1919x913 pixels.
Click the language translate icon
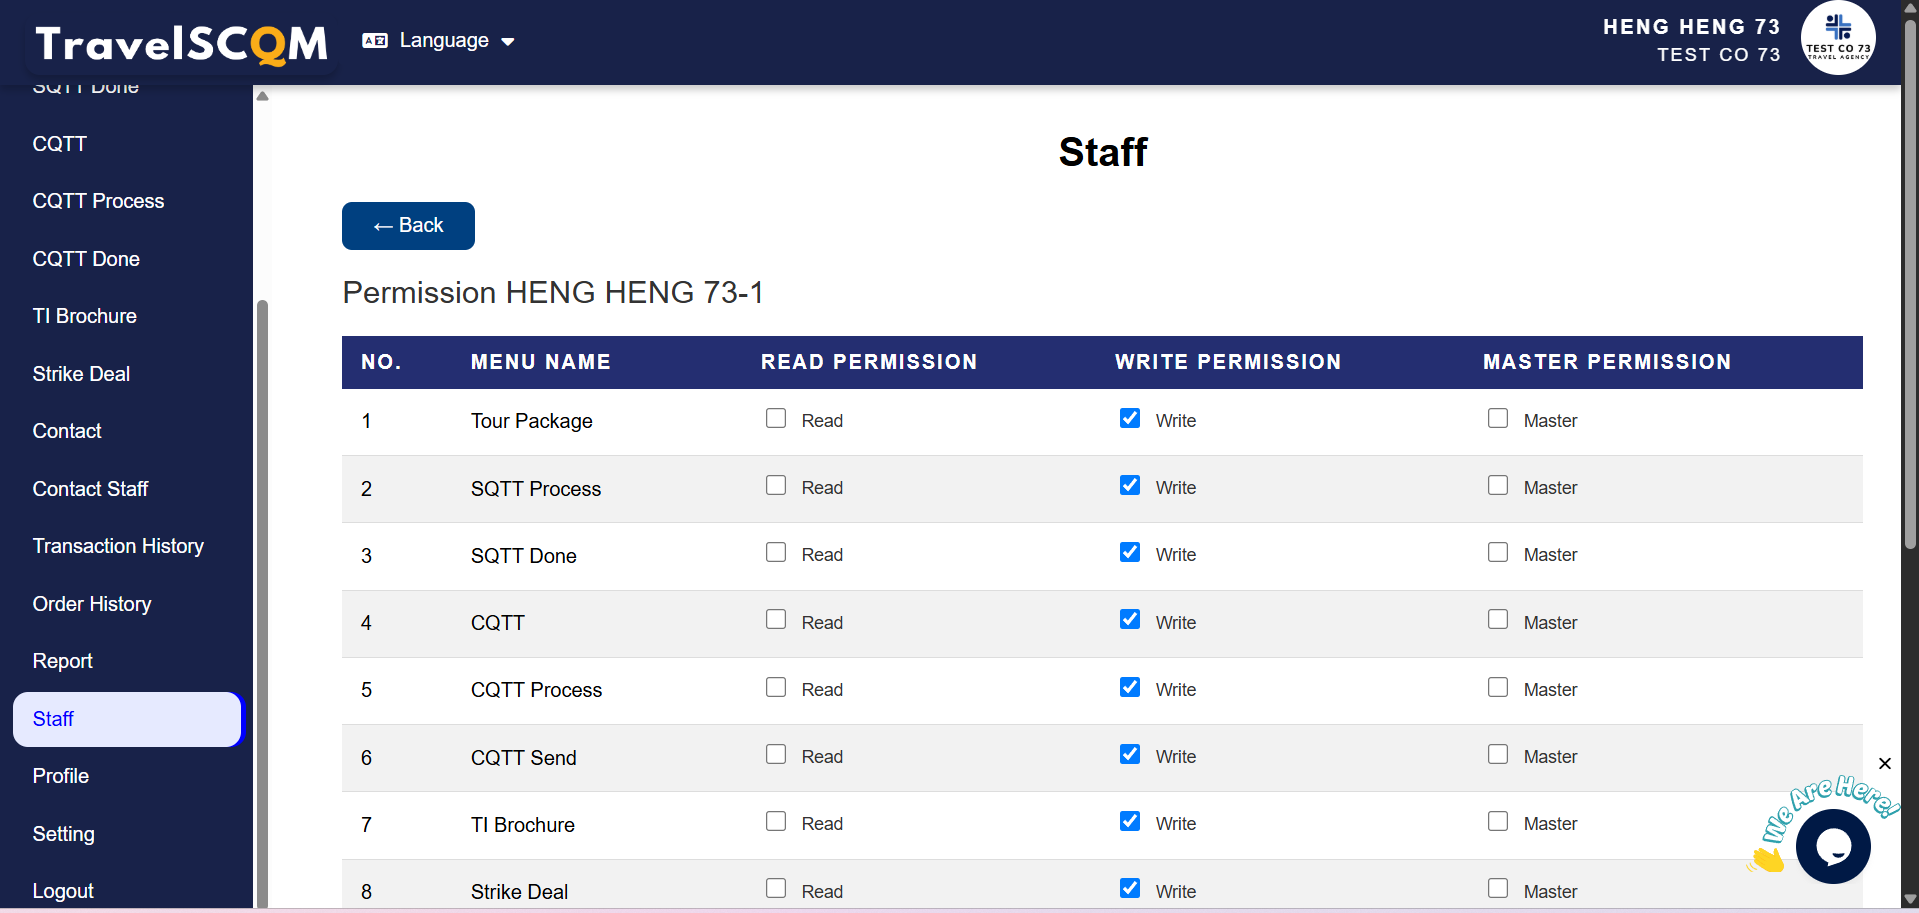click(375, 41)
